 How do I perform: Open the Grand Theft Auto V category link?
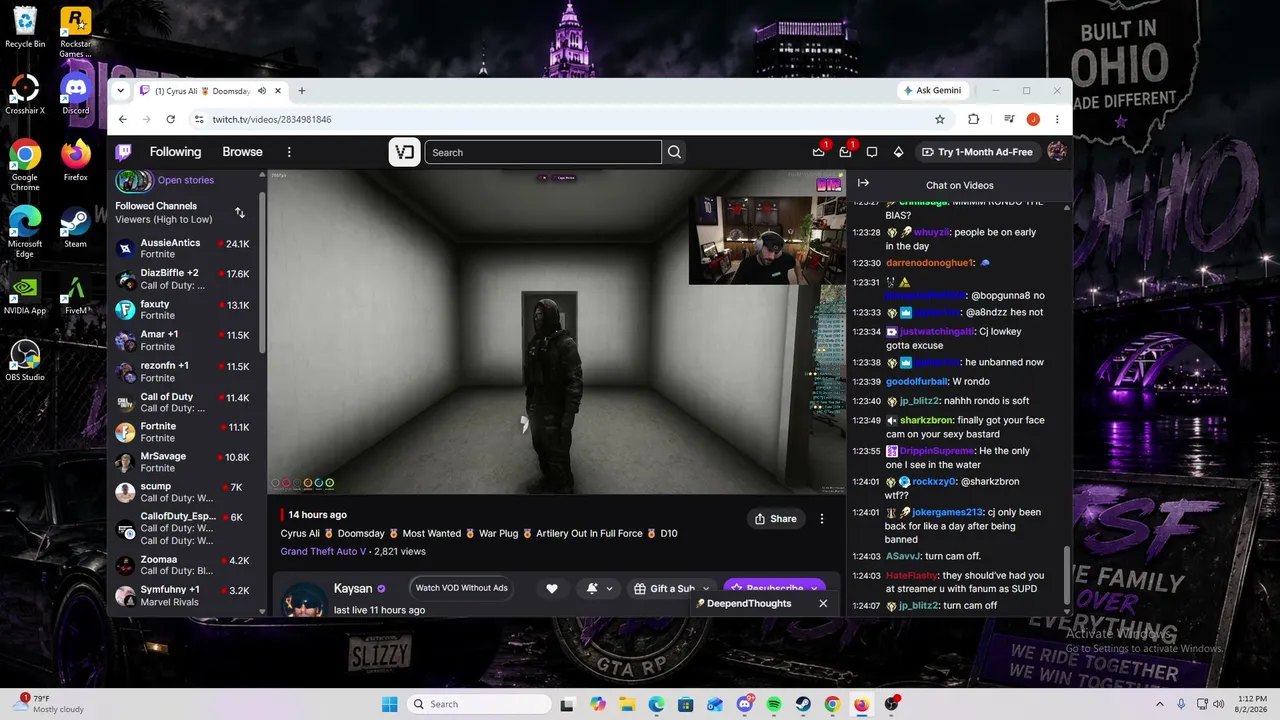tap(321, 551)
